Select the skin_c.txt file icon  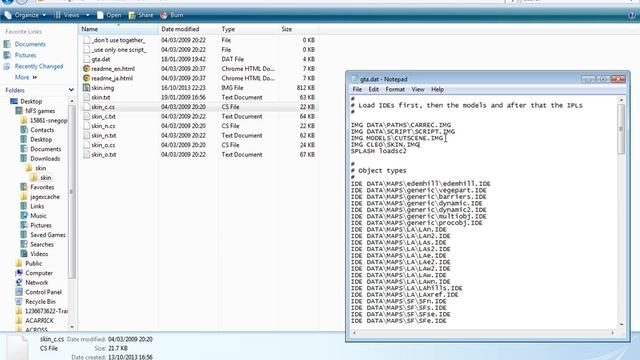(x=86, y=116)
